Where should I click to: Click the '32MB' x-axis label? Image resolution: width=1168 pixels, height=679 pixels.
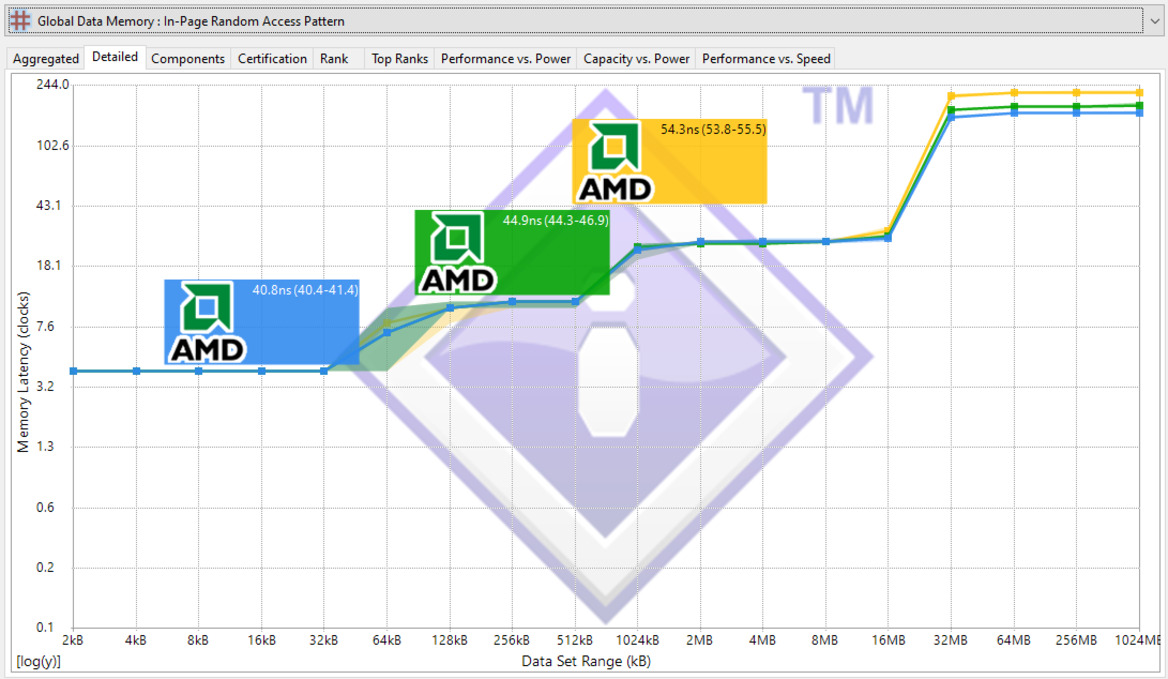tap(950, 640)
